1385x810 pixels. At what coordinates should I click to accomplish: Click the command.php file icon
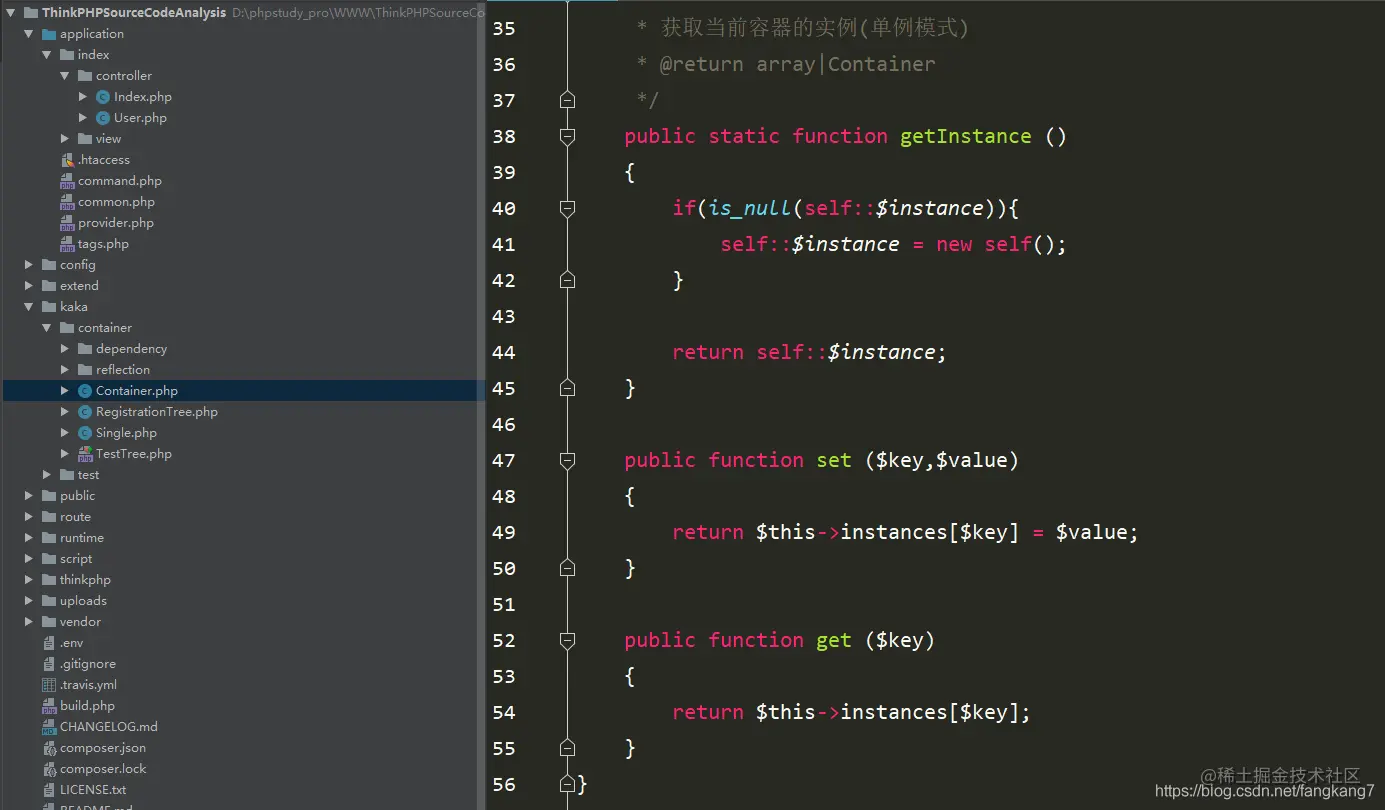coord(67,181)
